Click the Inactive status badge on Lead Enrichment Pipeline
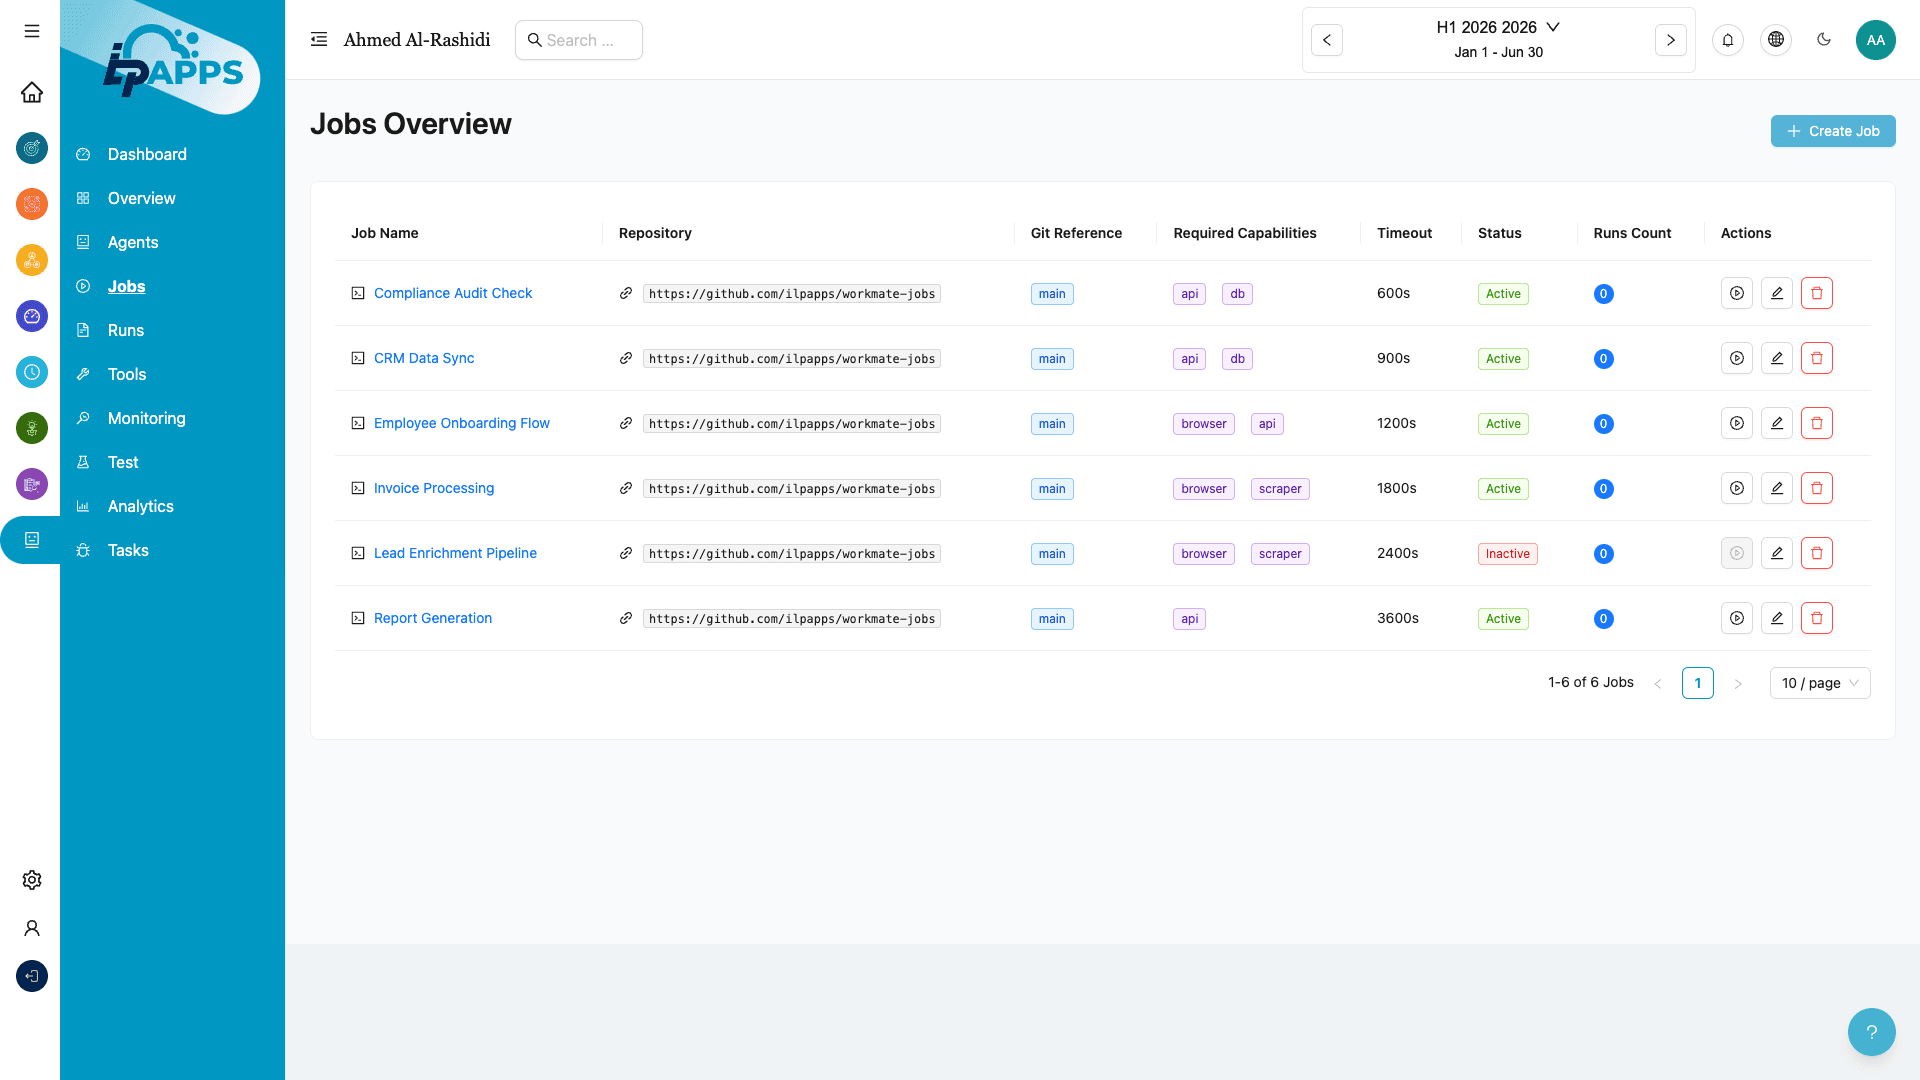The image size is (1920, 1080). pyautogui.click(x=1507, y=553)
